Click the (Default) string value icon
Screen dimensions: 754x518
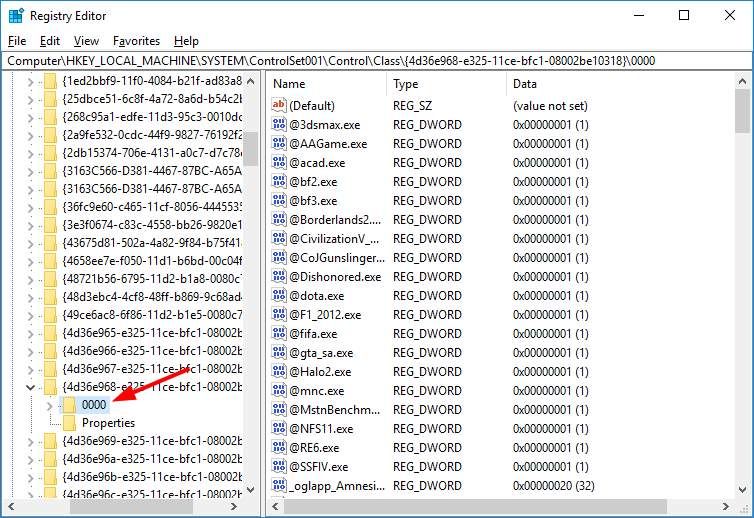pos(280,106)
